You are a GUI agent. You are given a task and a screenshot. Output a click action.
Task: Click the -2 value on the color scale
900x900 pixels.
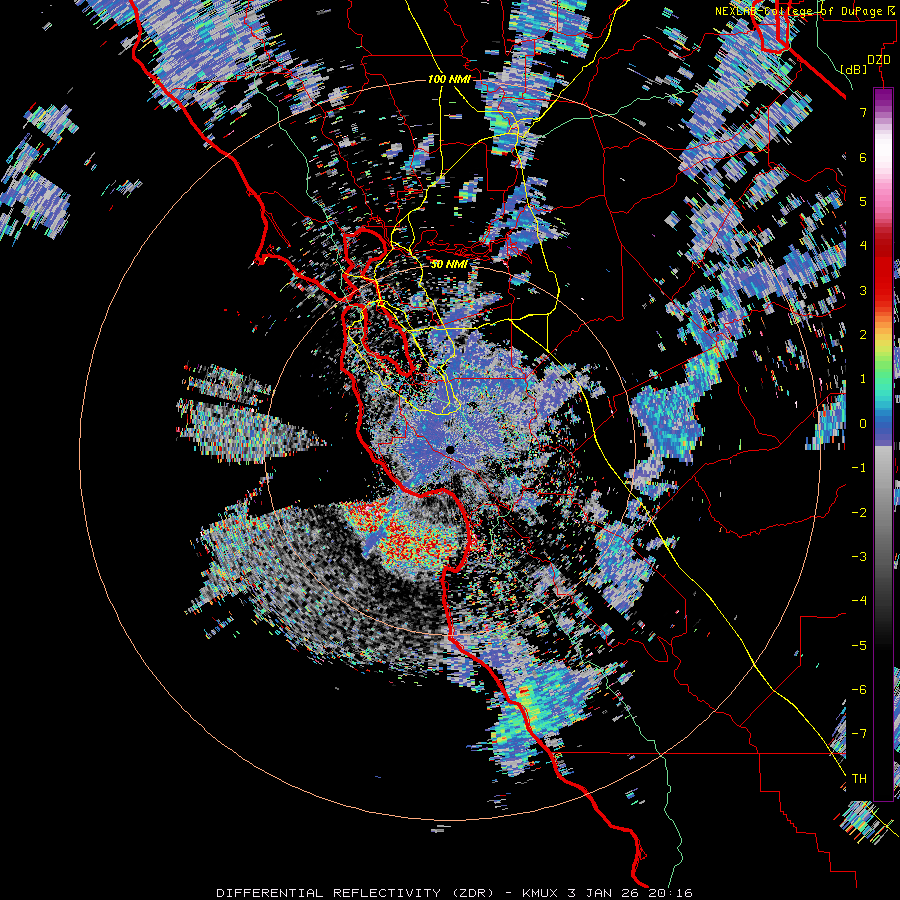(x=859, y=513)
